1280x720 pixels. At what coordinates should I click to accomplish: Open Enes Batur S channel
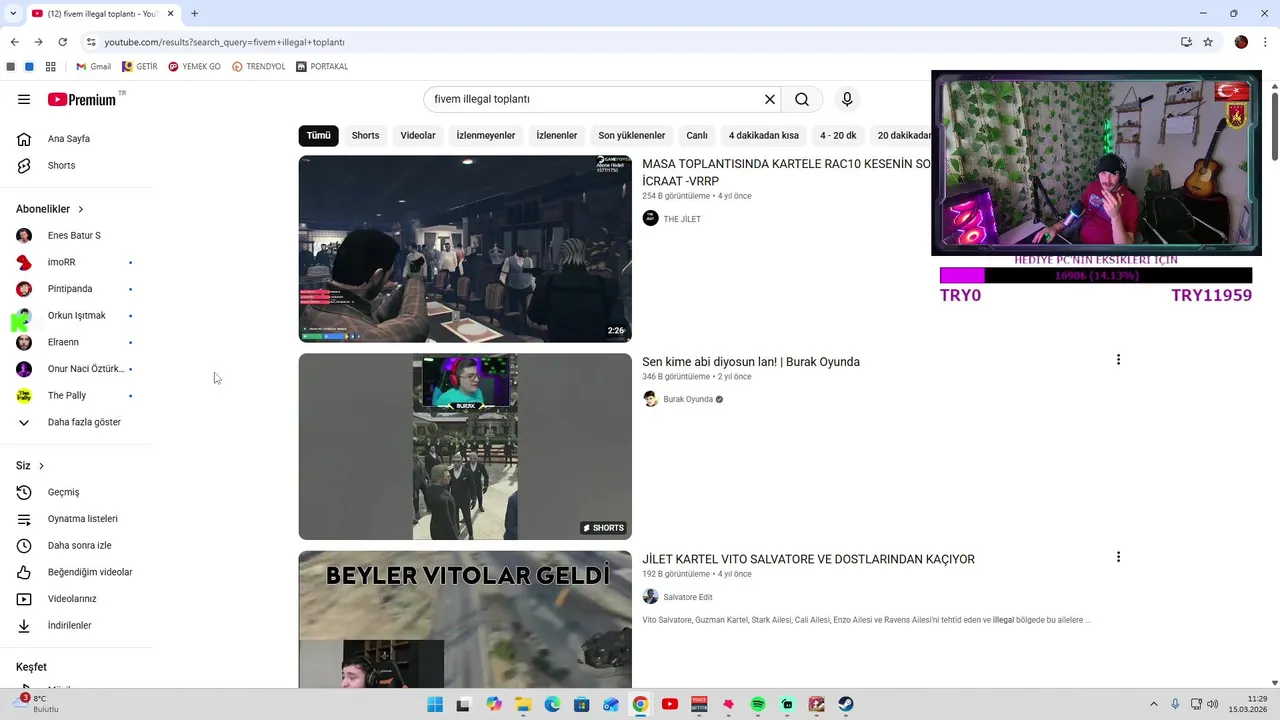pyautogui.click(x=76, y=236)
